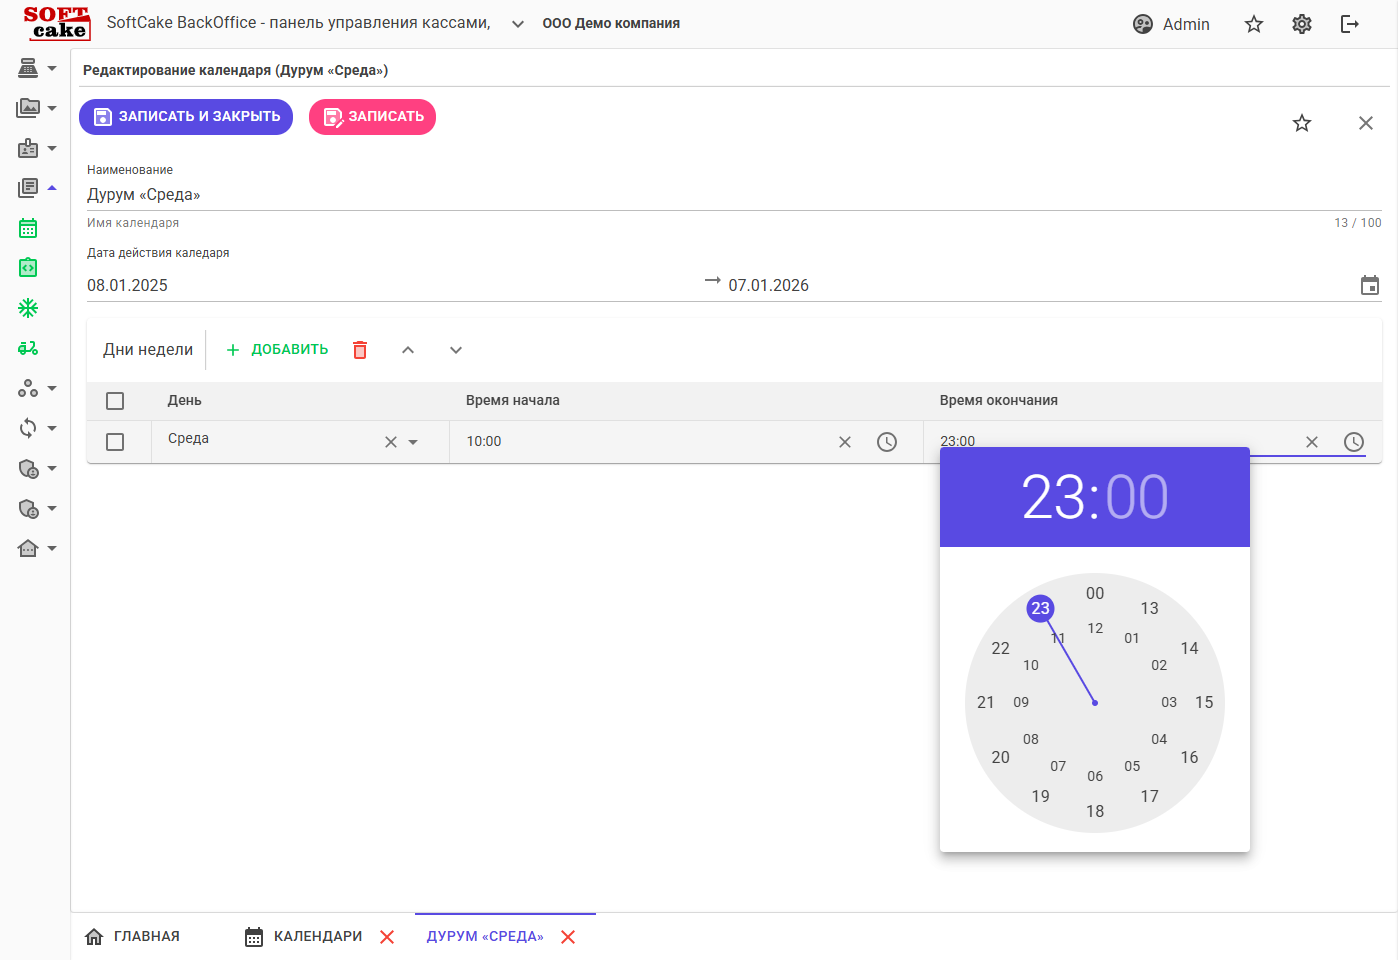Expand the company selector chevron
This screenshot has width=1398, height=960.
point(517,24)
